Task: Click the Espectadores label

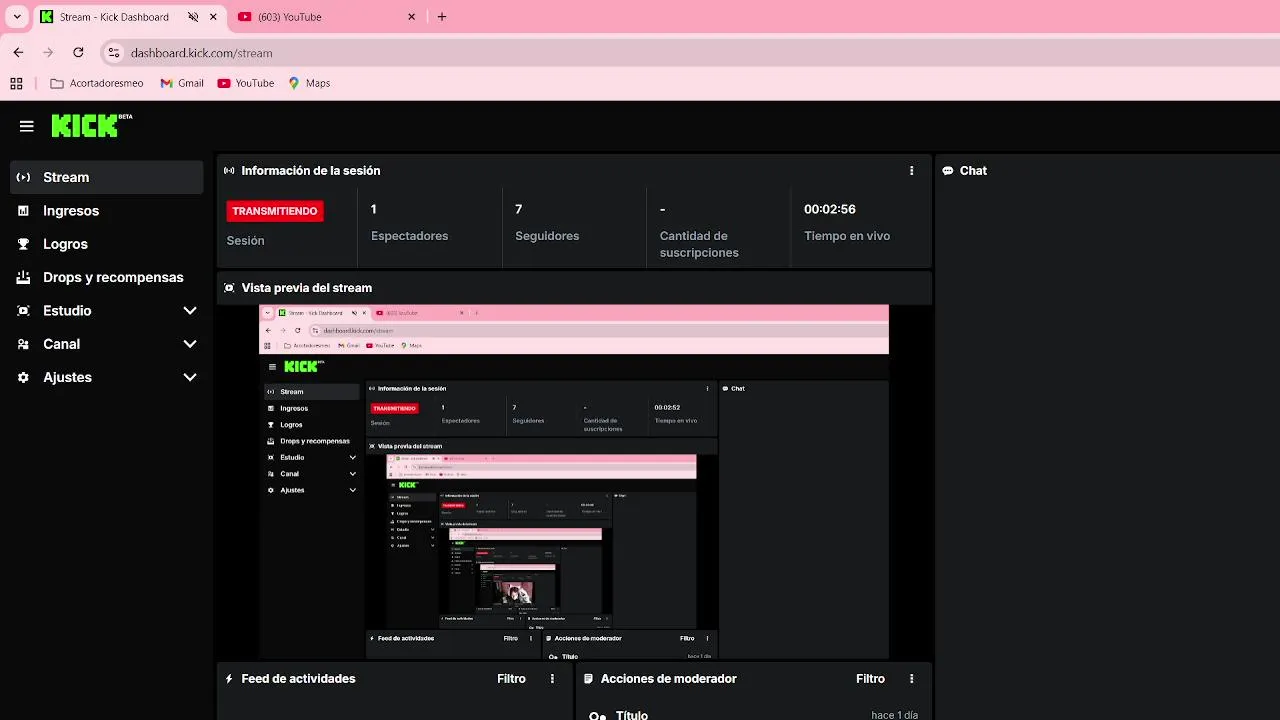Action: [410, 236]
